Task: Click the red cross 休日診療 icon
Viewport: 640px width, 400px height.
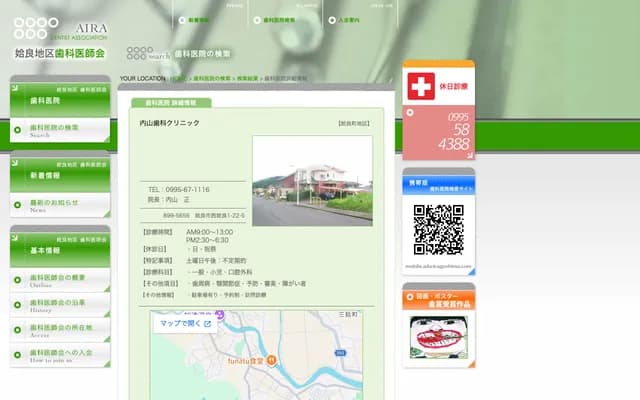Action: click(421, 86)
